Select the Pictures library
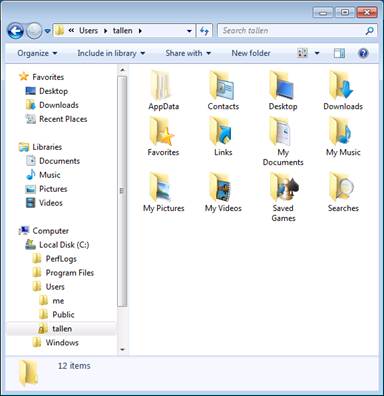The image size is (384, 396). [46, 189]
